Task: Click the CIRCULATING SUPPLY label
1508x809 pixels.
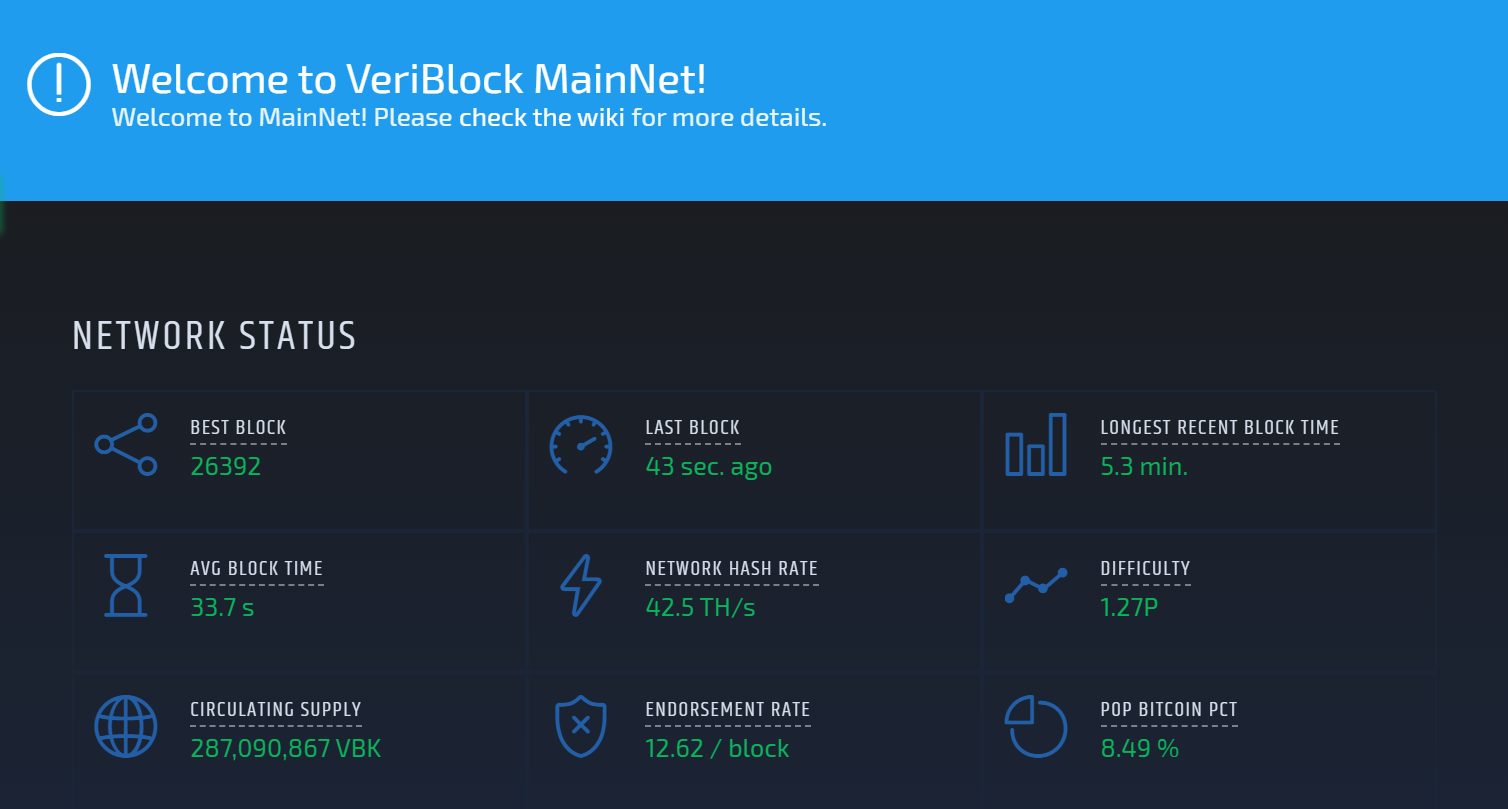Action: pos(276,710)
